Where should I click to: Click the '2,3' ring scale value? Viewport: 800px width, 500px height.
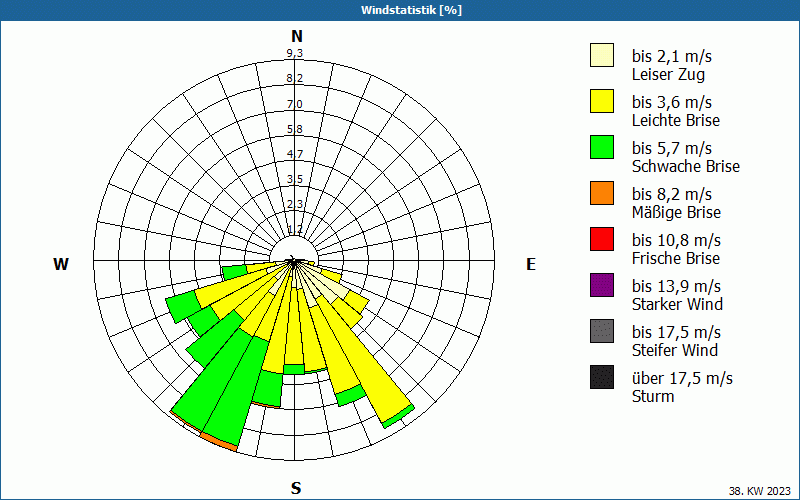pyautogui.click(x=294, y=204)
